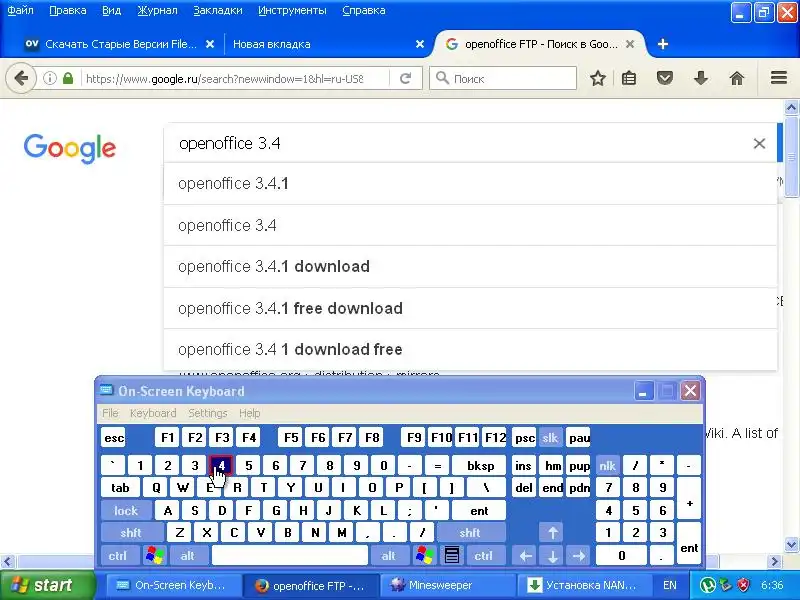Click the down arrow key on On-Screen Keyboard
The height and width of the screenshot is (600, 800).
[553, 556]
